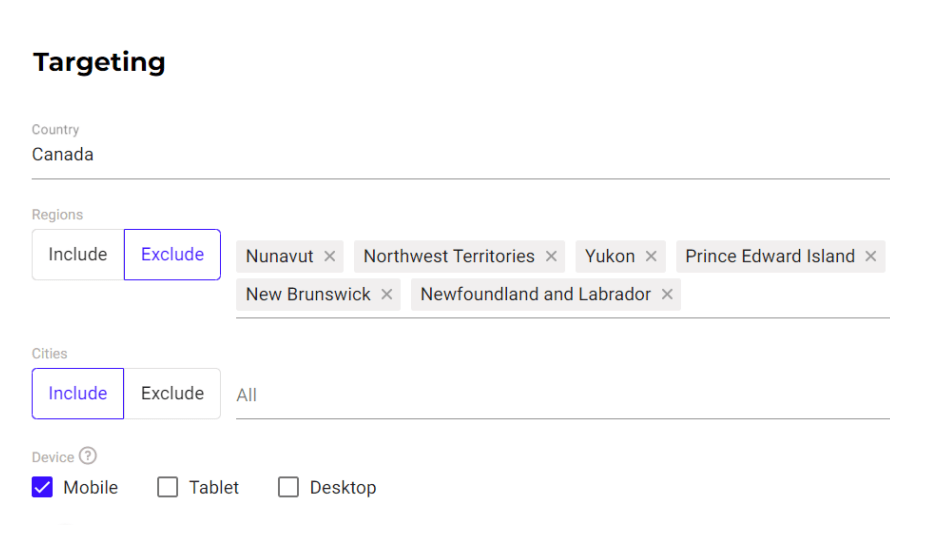This screenshot has width=926, height=544.
Task: Select Exclude for Regions
Action: click(172, 255)
